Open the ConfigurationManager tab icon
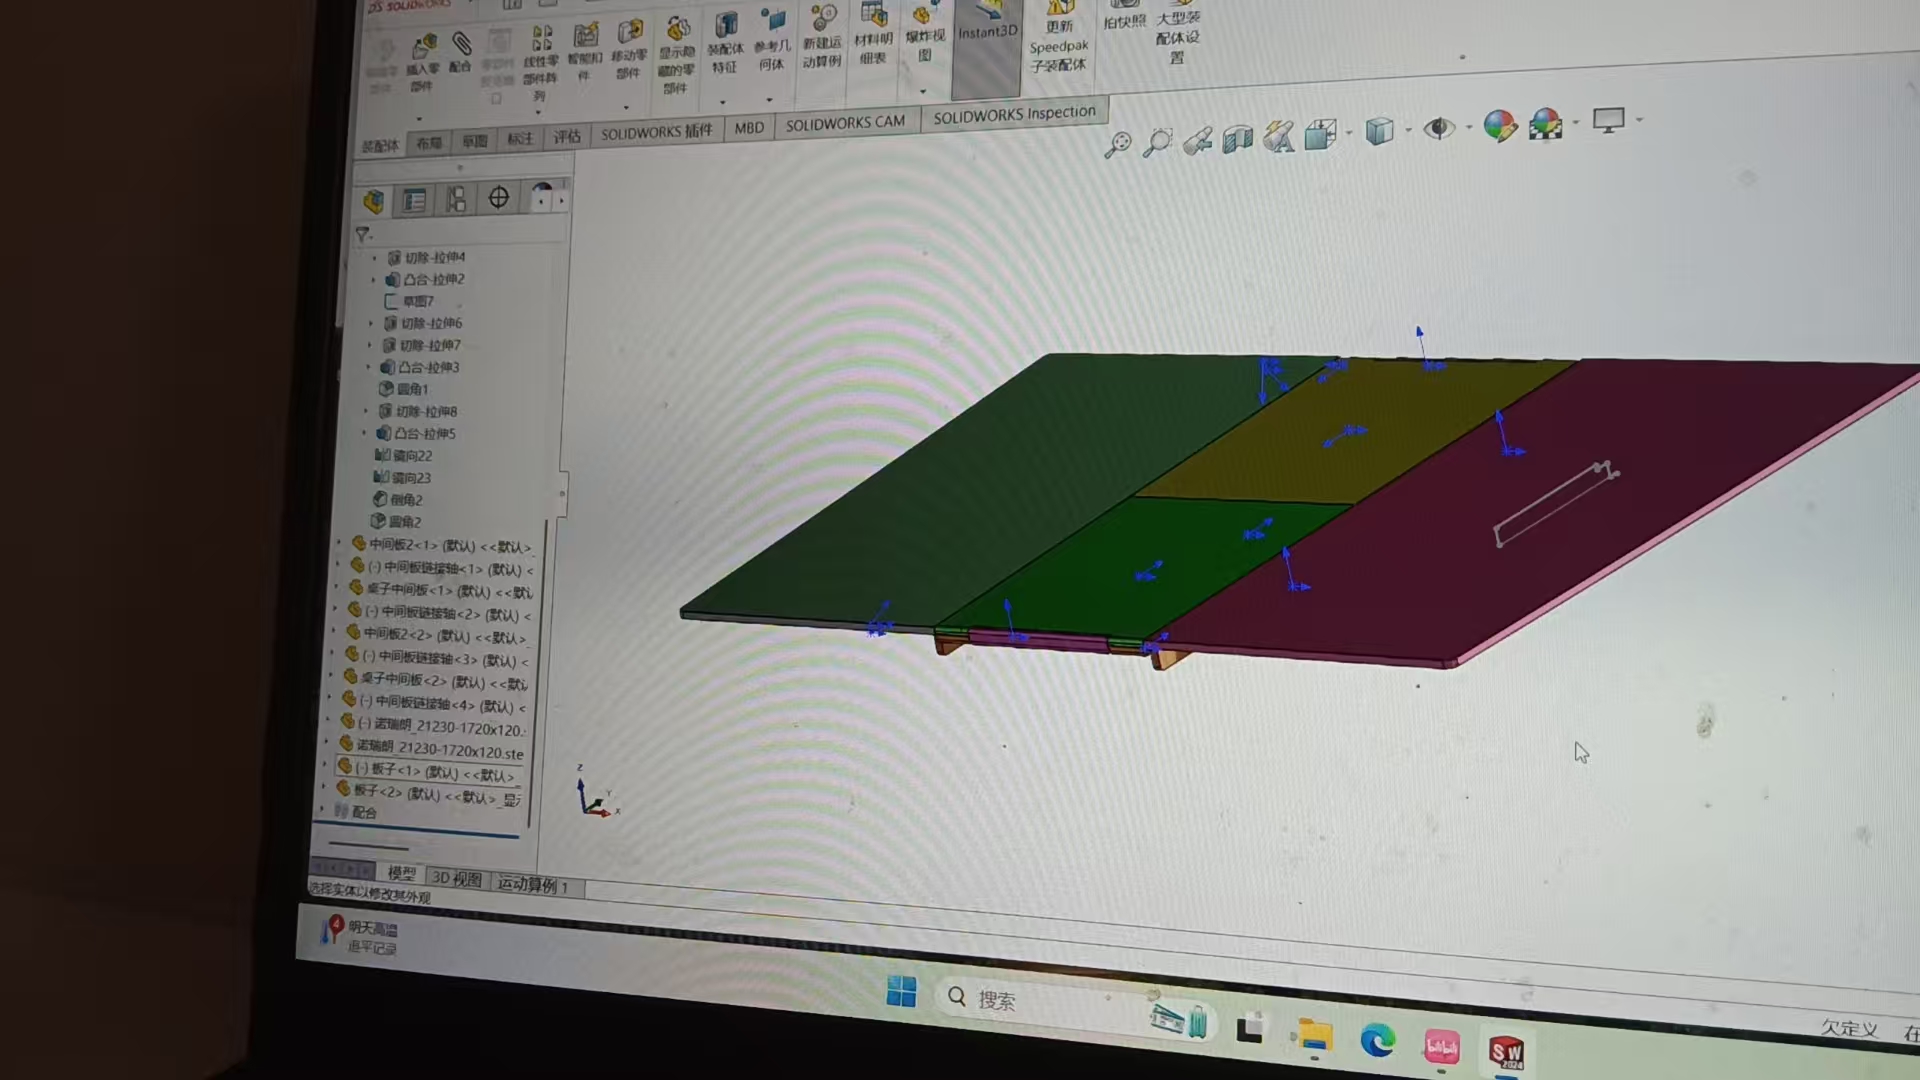 coord(456,200)
